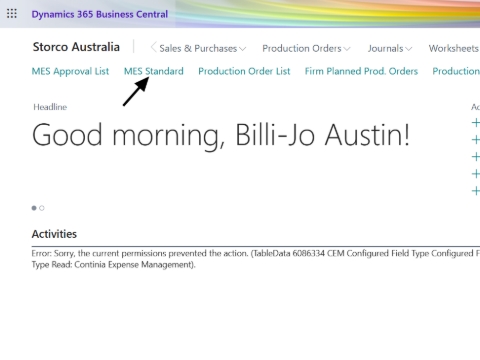
Task: Open Production Order List
Action: tap(244, 71)
